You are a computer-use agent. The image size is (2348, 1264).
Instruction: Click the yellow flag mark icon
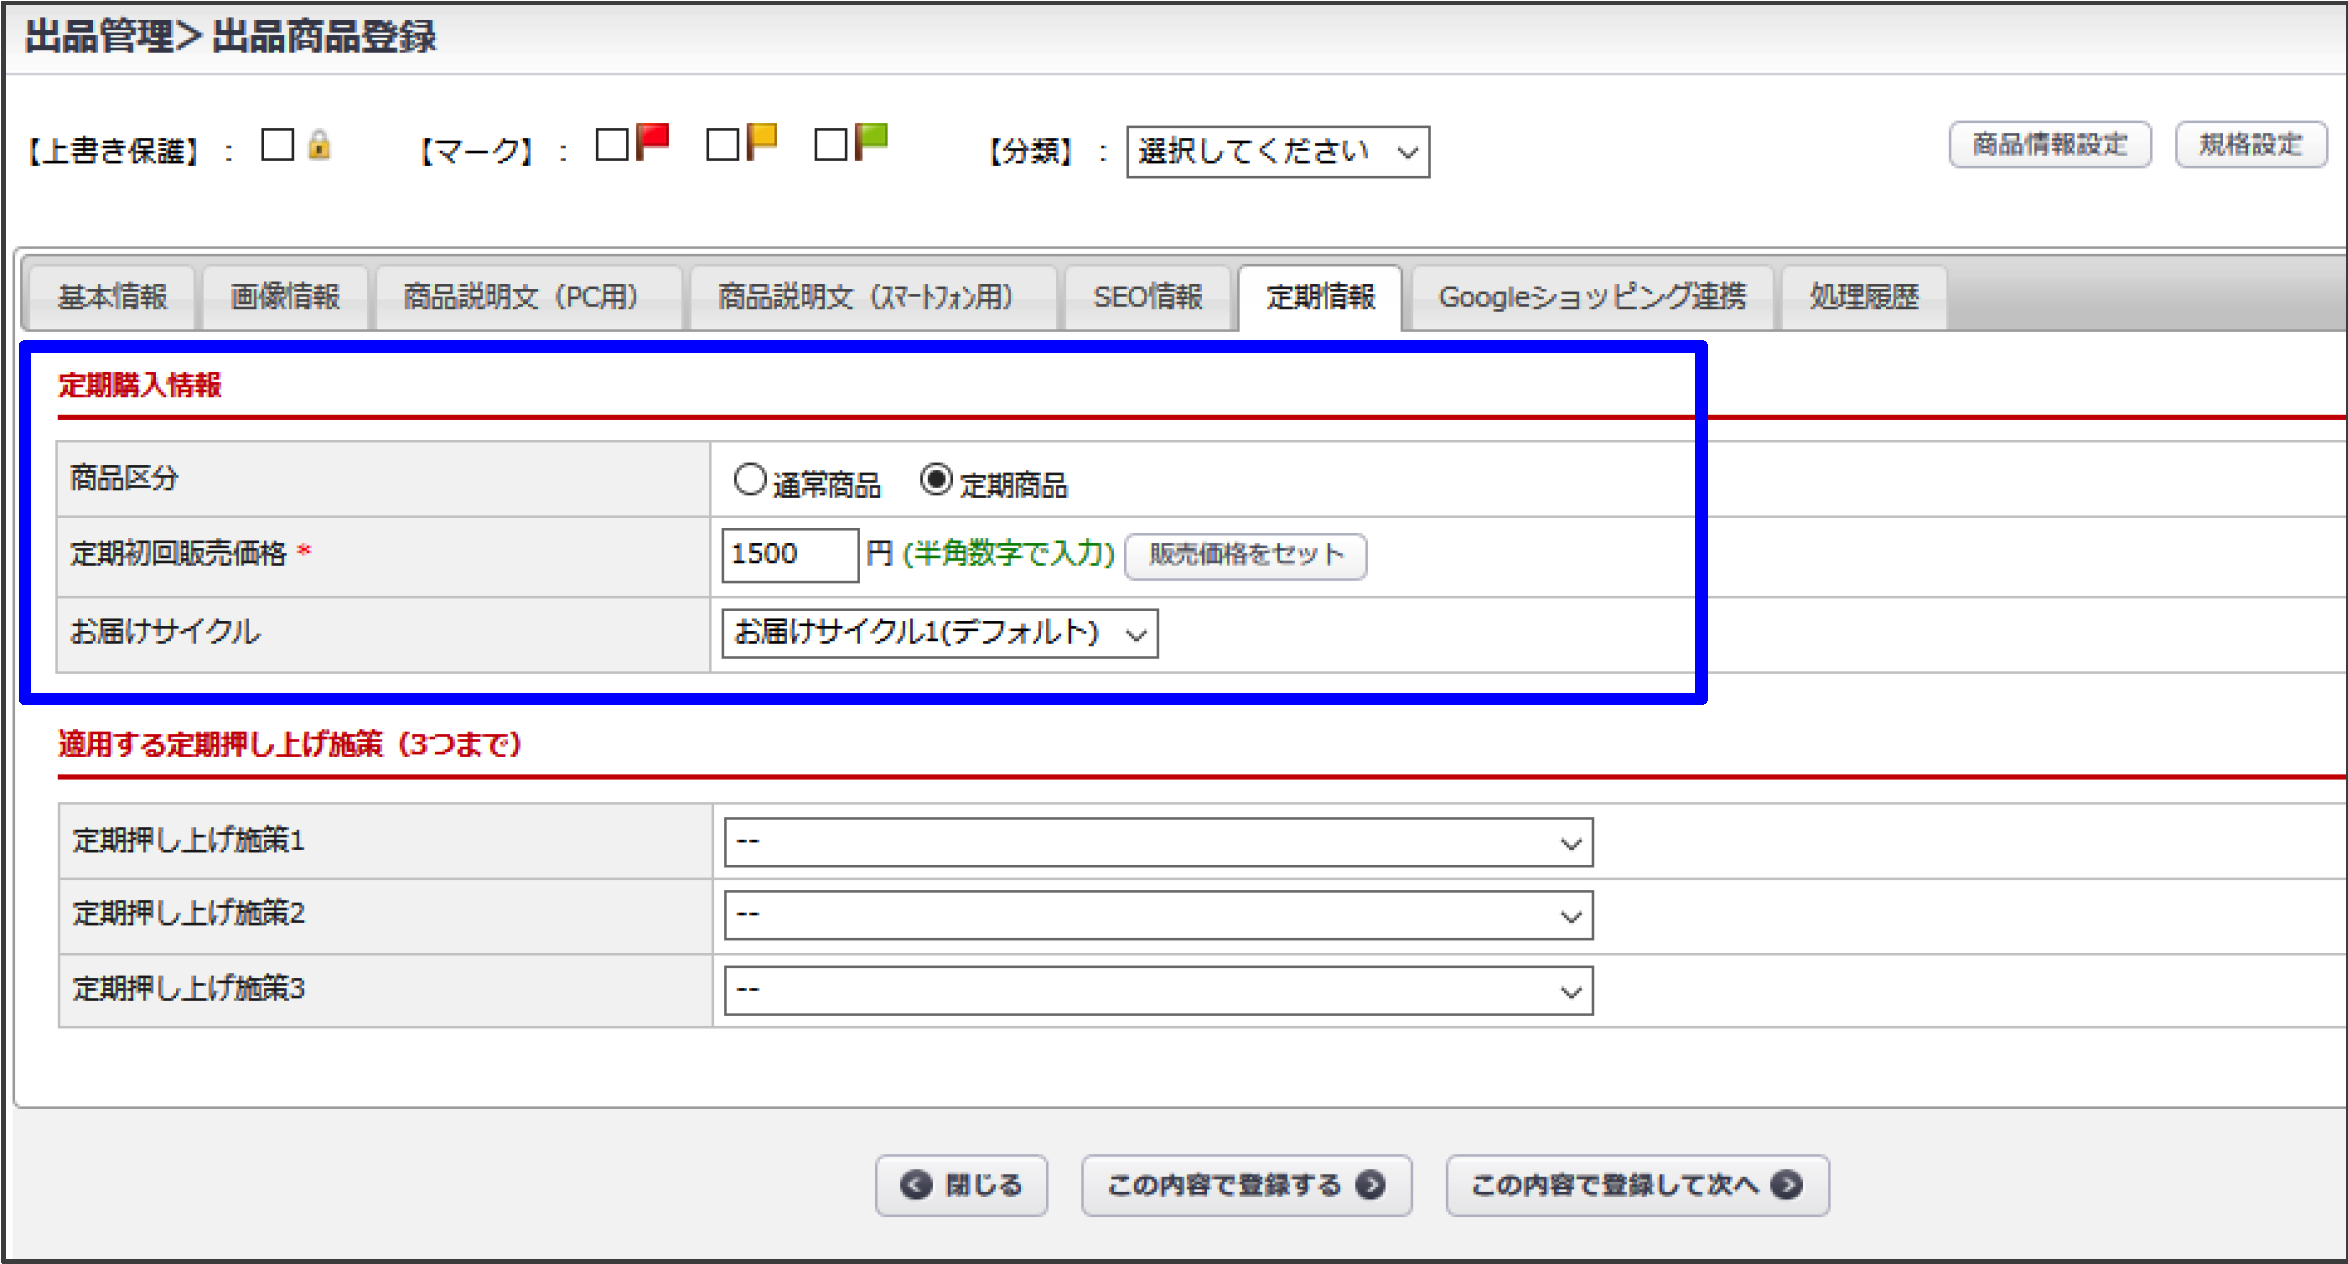[762, 141]
